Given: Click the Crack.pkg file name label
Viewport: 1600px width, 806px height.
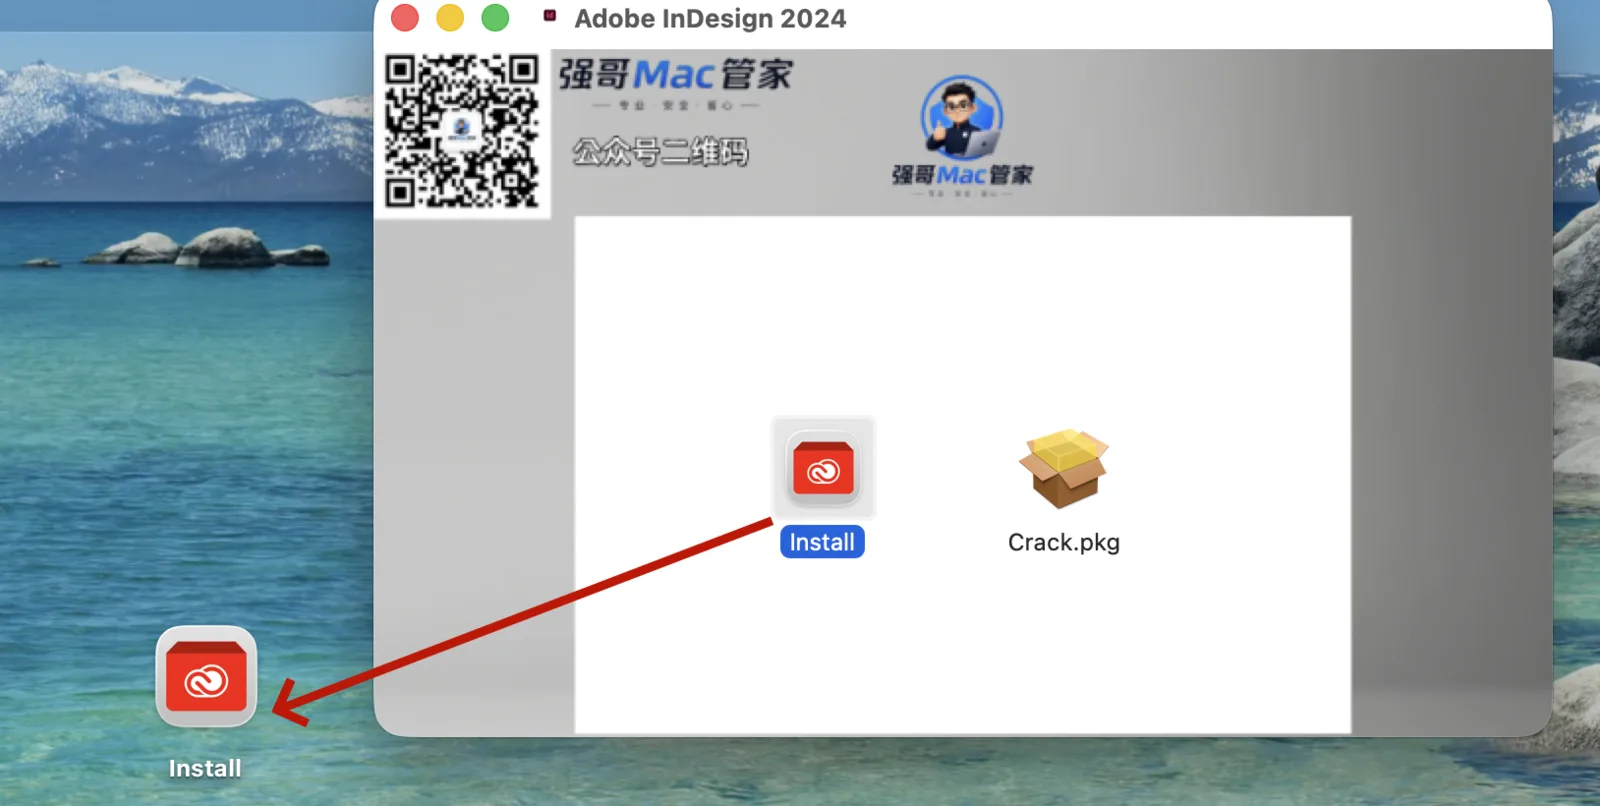Looking at the screenshot, I should pos(1064,542).
